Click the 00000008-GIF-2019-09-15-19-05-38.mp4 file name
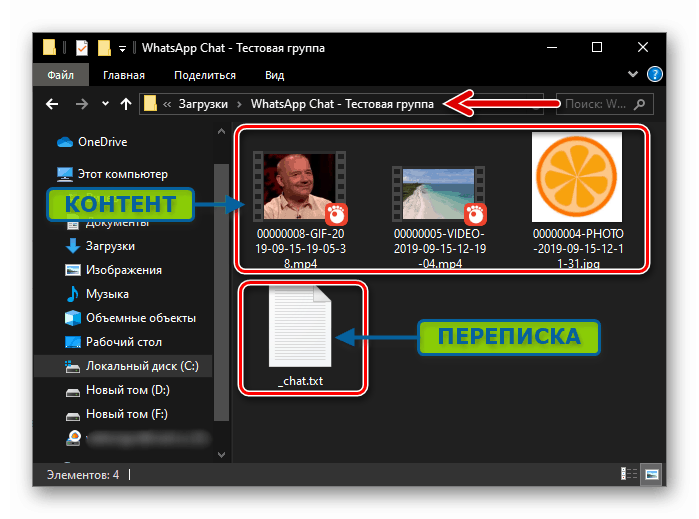 point(300,248)
